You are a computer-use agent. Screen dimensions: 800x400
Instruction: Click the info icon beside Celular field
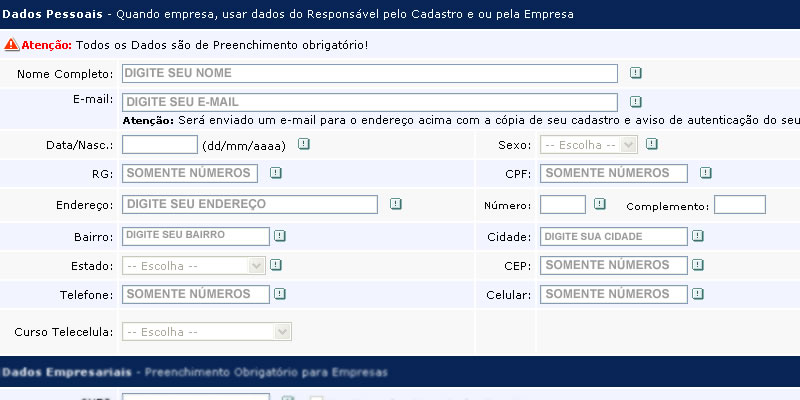click(697, 294)
